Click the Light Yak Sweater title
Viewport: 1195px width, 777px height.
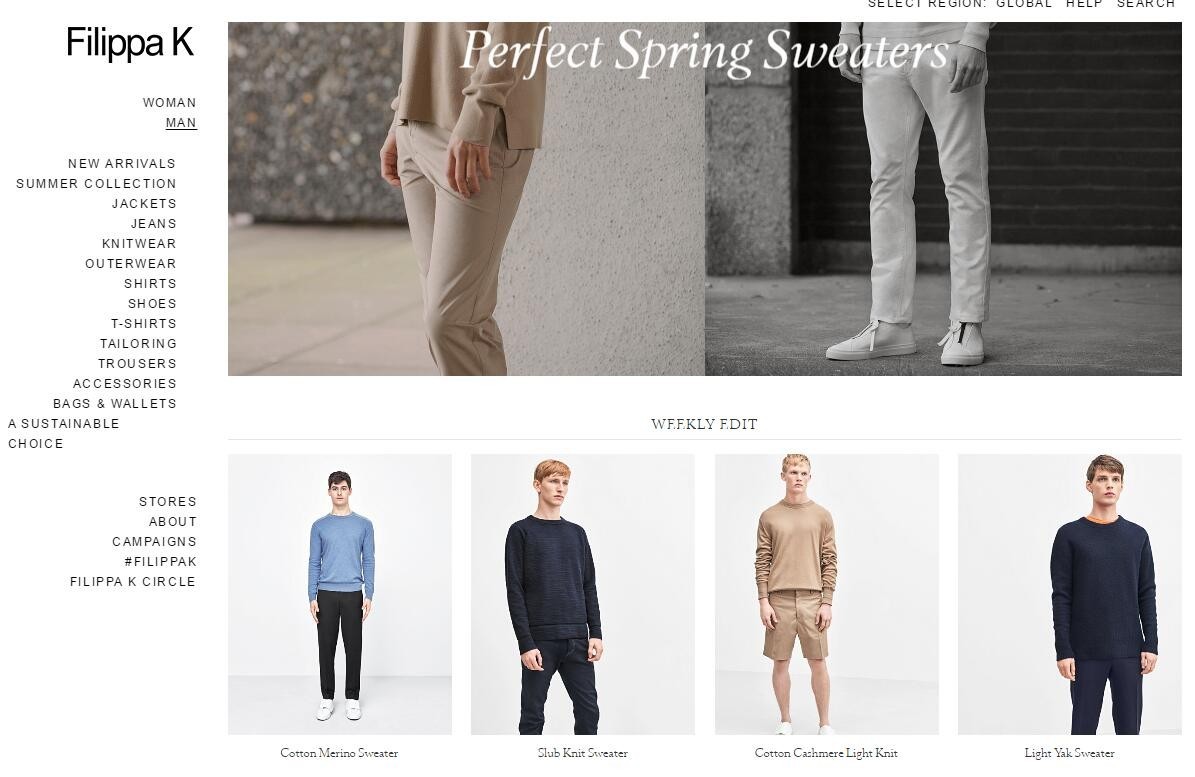(x=1069, y=753)
